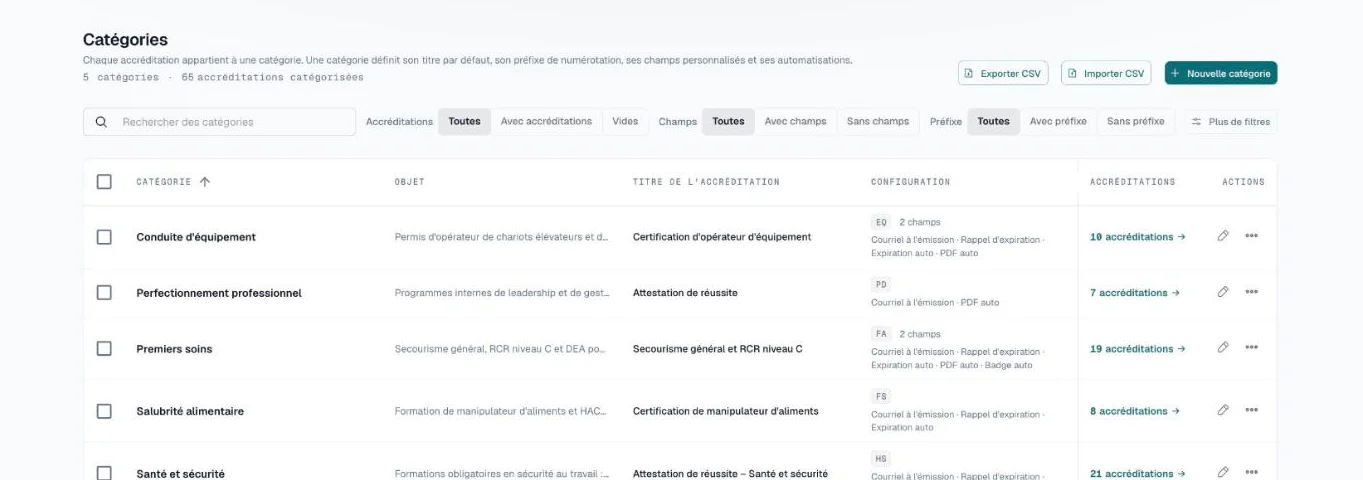Click Certification d'opérateur d'équipement title
1363x480 pixels.
pos(722,237)
